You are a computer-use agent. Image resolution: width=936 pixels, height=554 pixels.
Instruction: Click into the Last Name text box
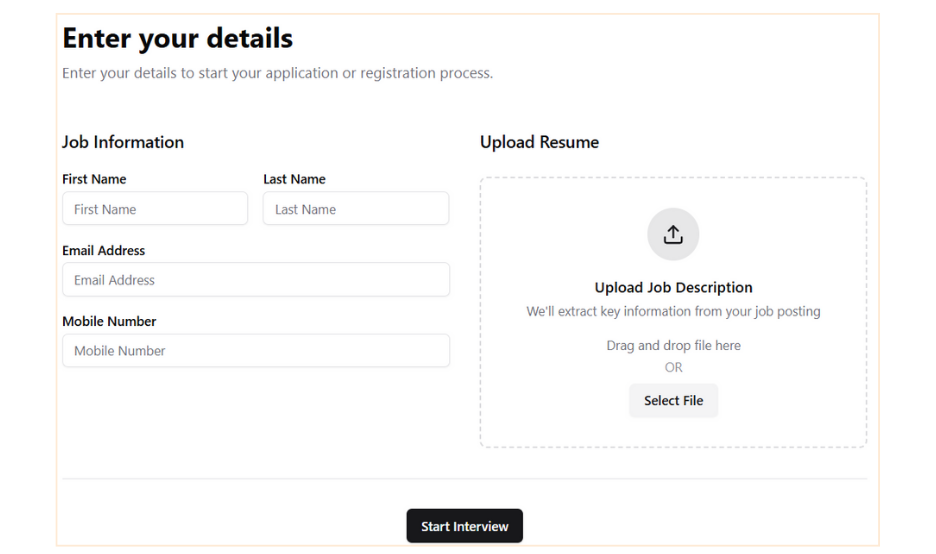point(355,209)
